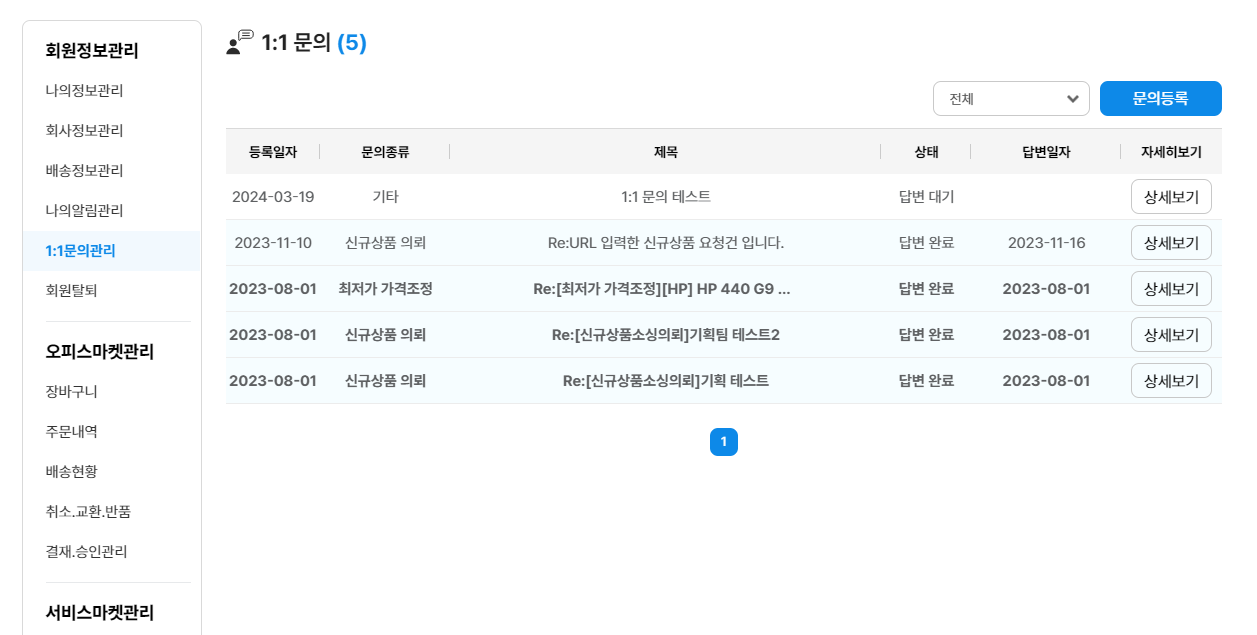Open 회사정보관리 menu item
The image size is (1257, 635).
click(84, 131)
